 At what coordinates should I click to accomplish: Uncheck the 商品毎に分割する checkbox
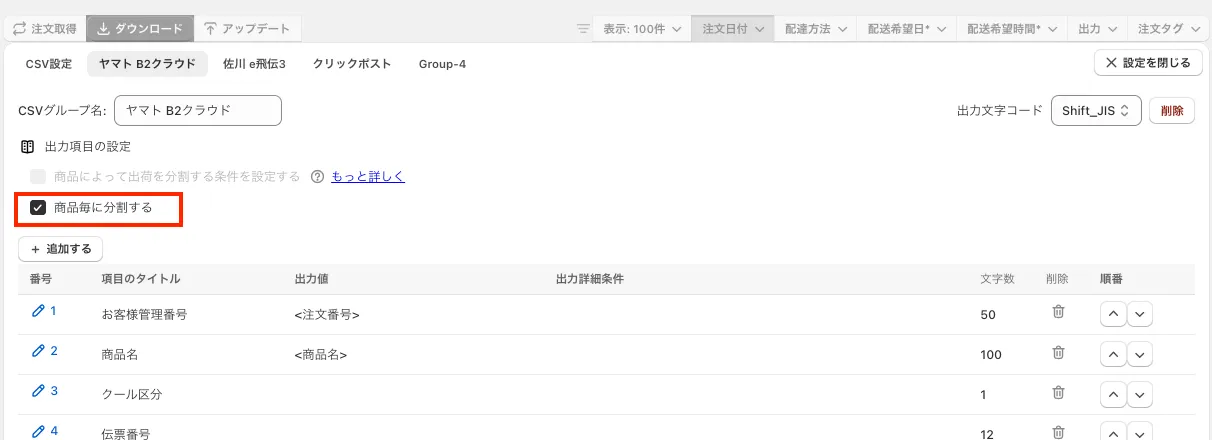38,208
